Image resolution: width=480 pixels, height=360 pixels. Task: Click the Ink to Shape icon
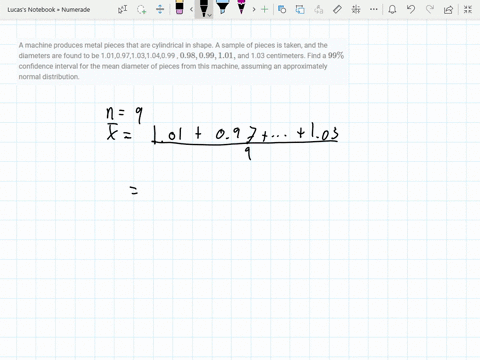(300, 9)
